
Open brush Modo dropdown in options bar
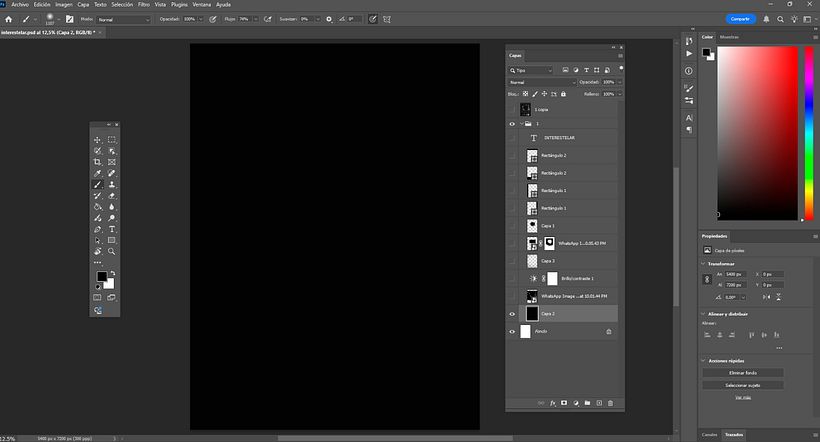pyautogui.click(x=123, y=19)
